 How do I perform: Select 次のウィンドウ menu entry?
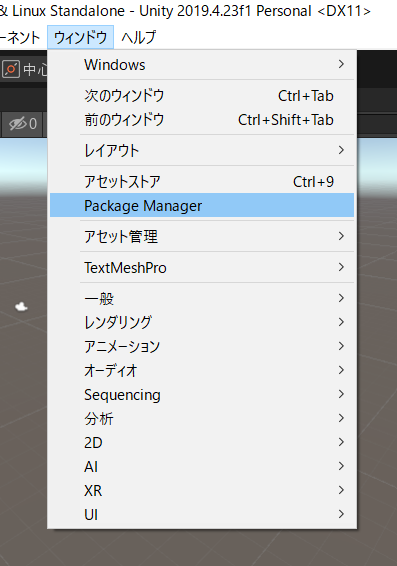tap(202, 96)
